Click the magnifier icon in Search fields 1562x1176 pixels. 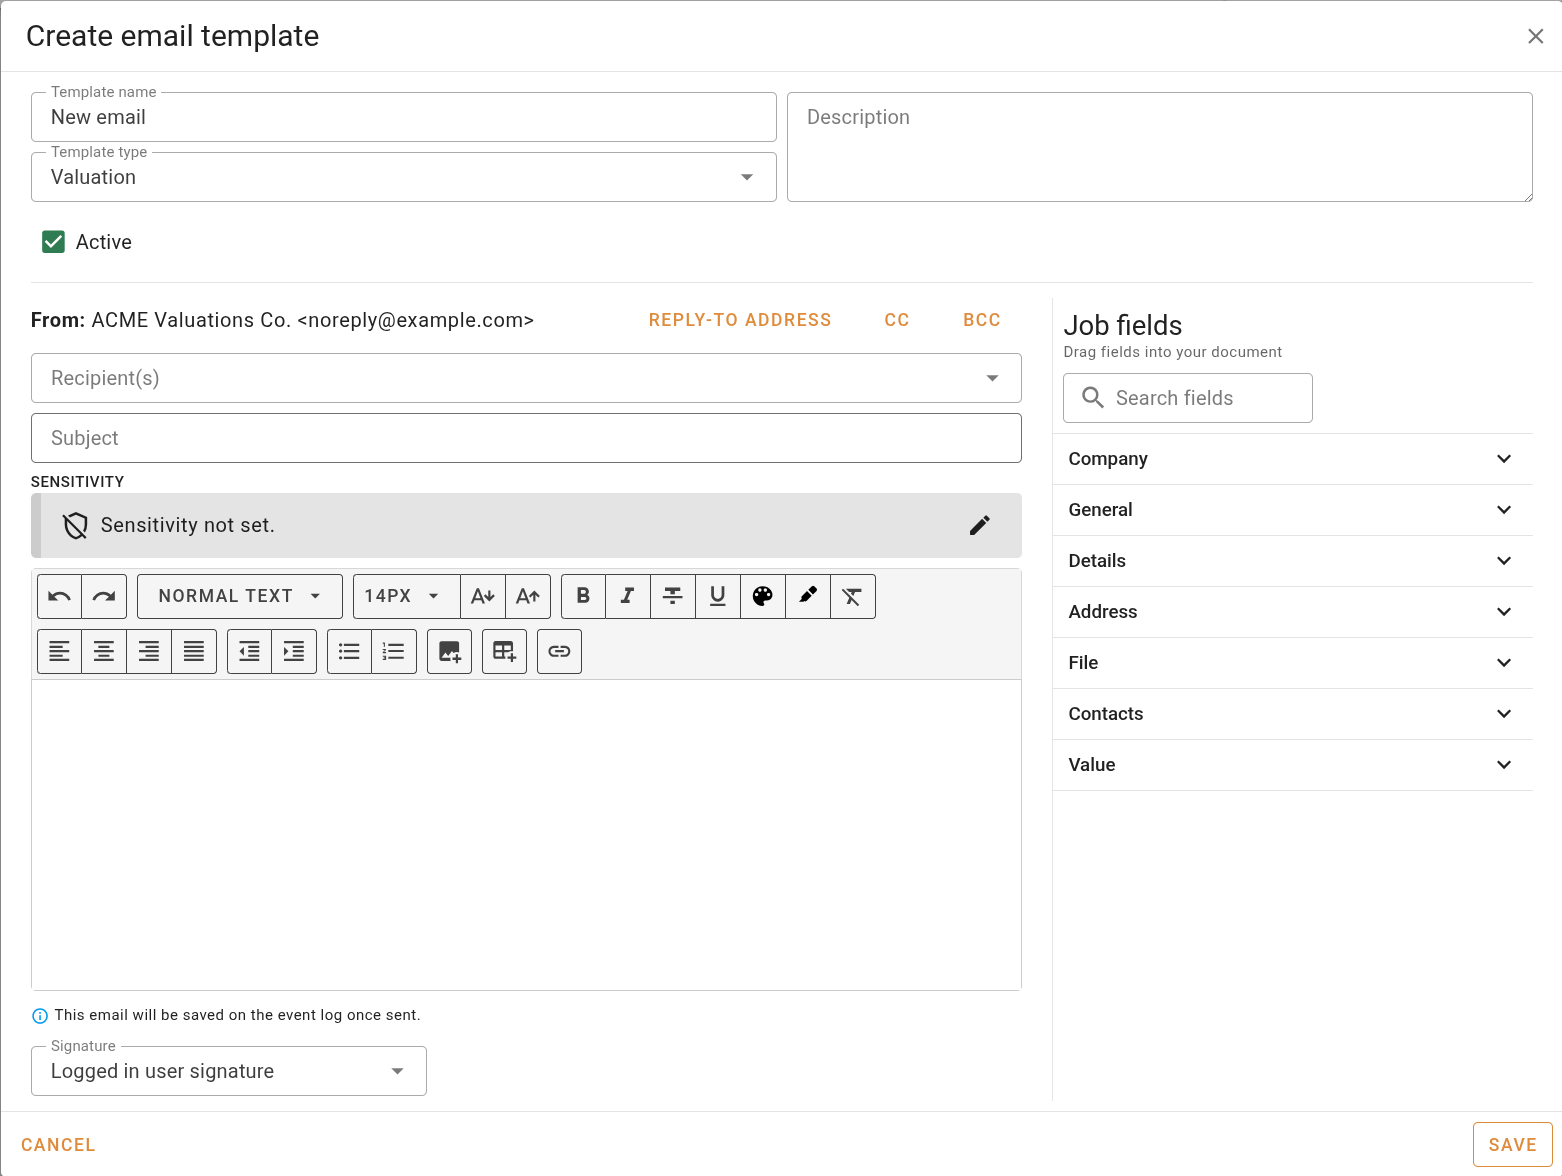1093,398
